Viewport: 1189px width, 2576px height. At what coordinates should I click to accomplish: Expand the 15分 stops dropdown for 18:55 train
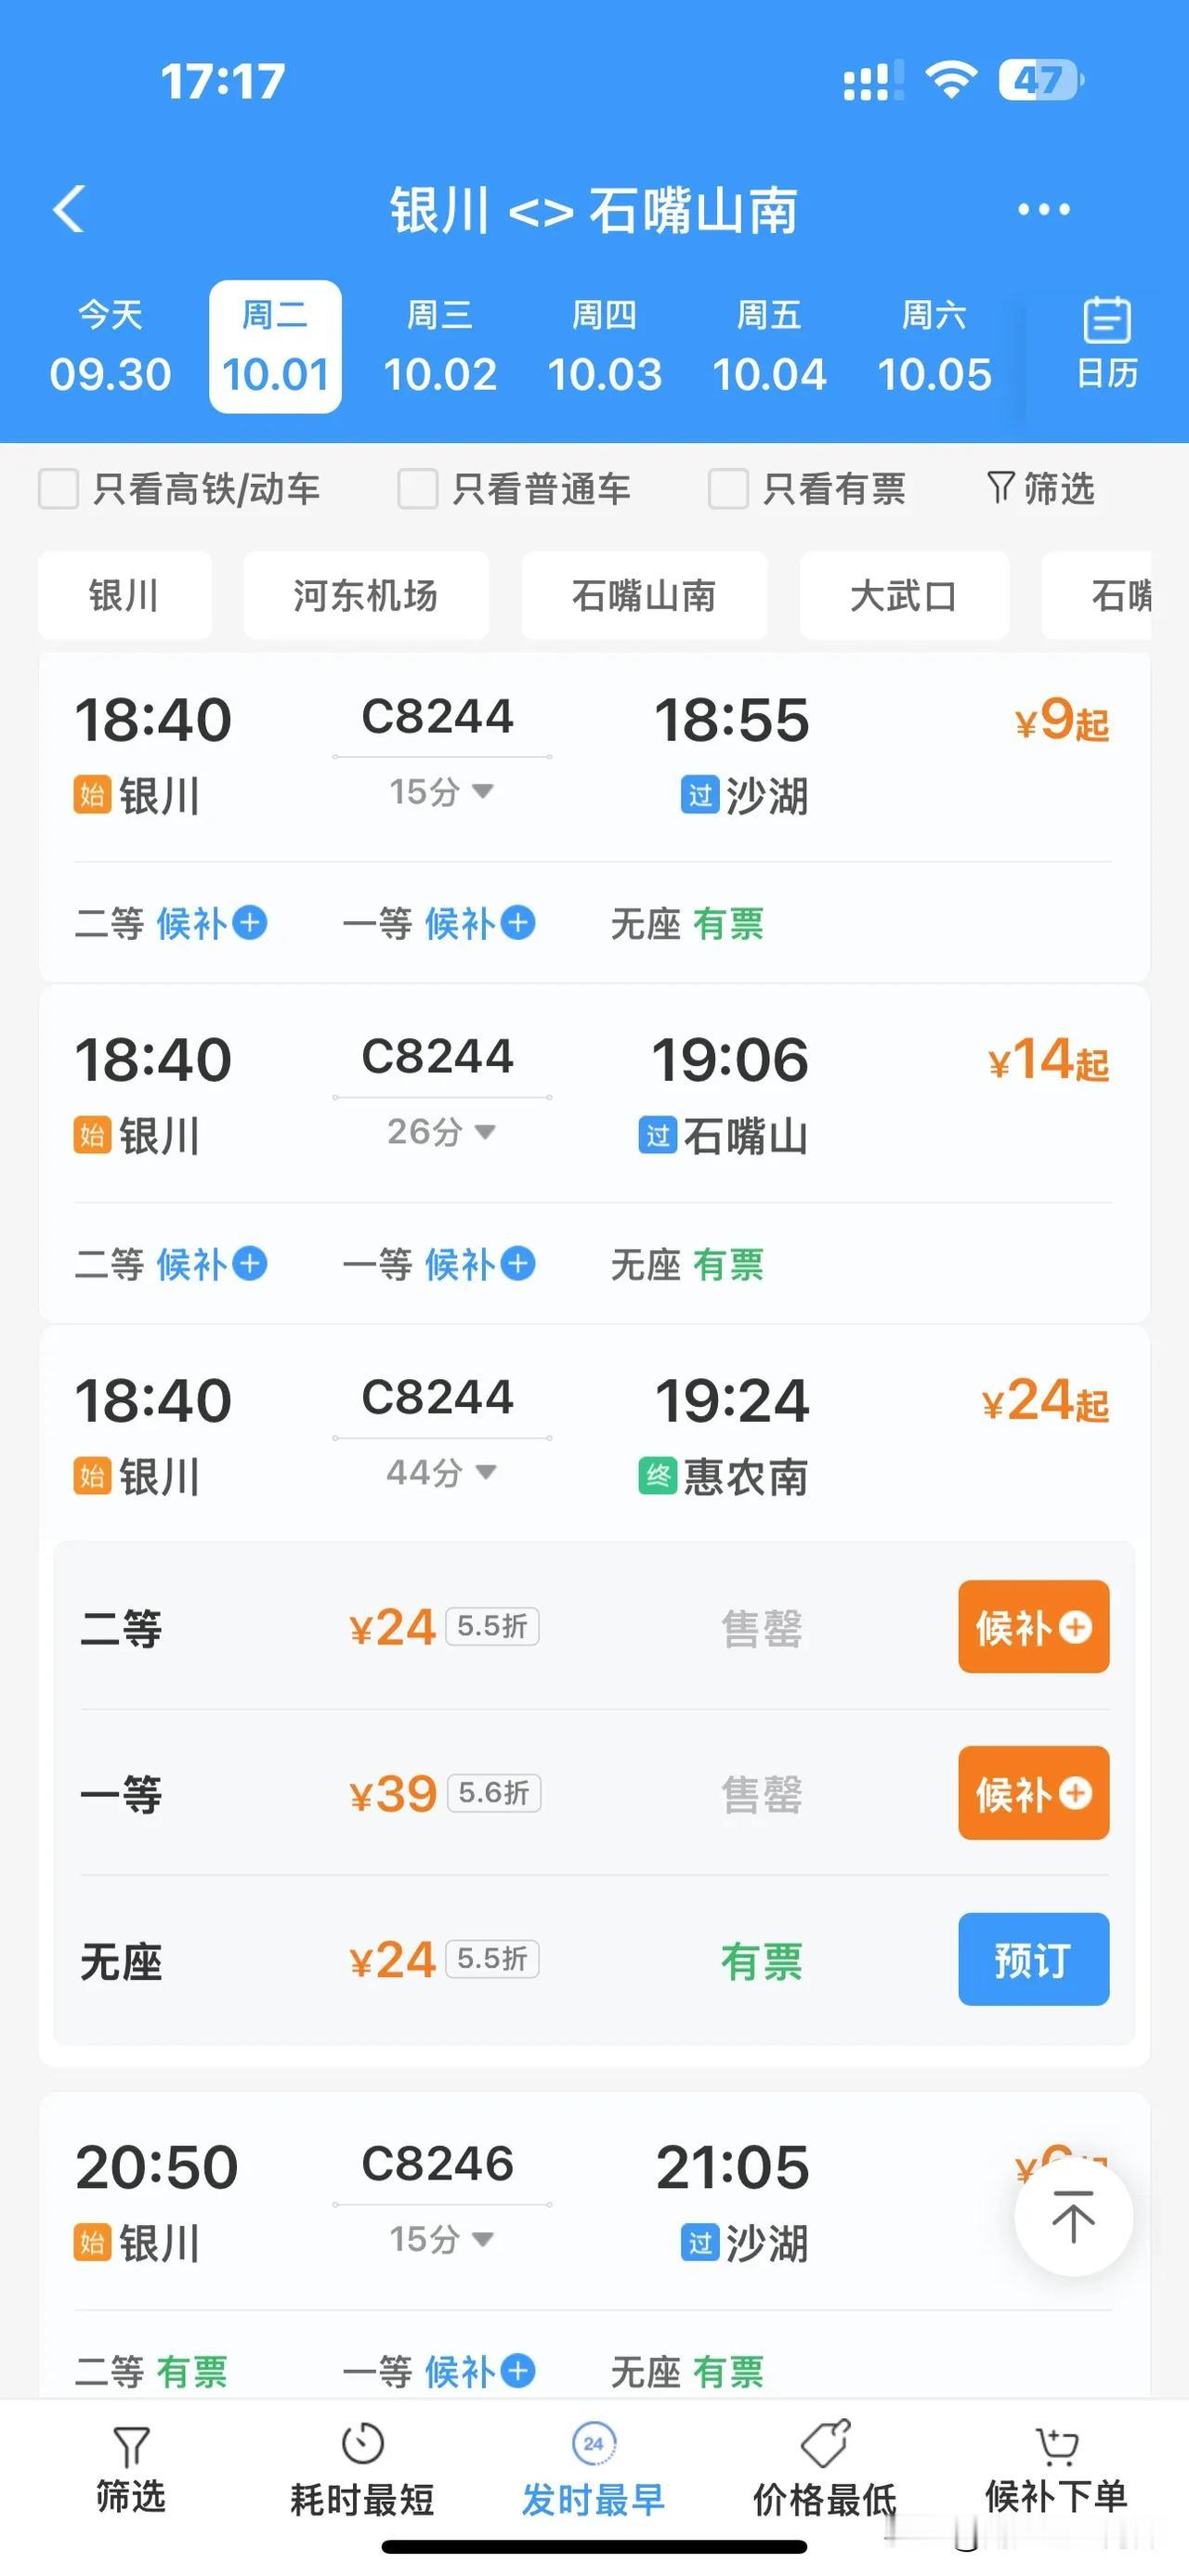point(441,792)
